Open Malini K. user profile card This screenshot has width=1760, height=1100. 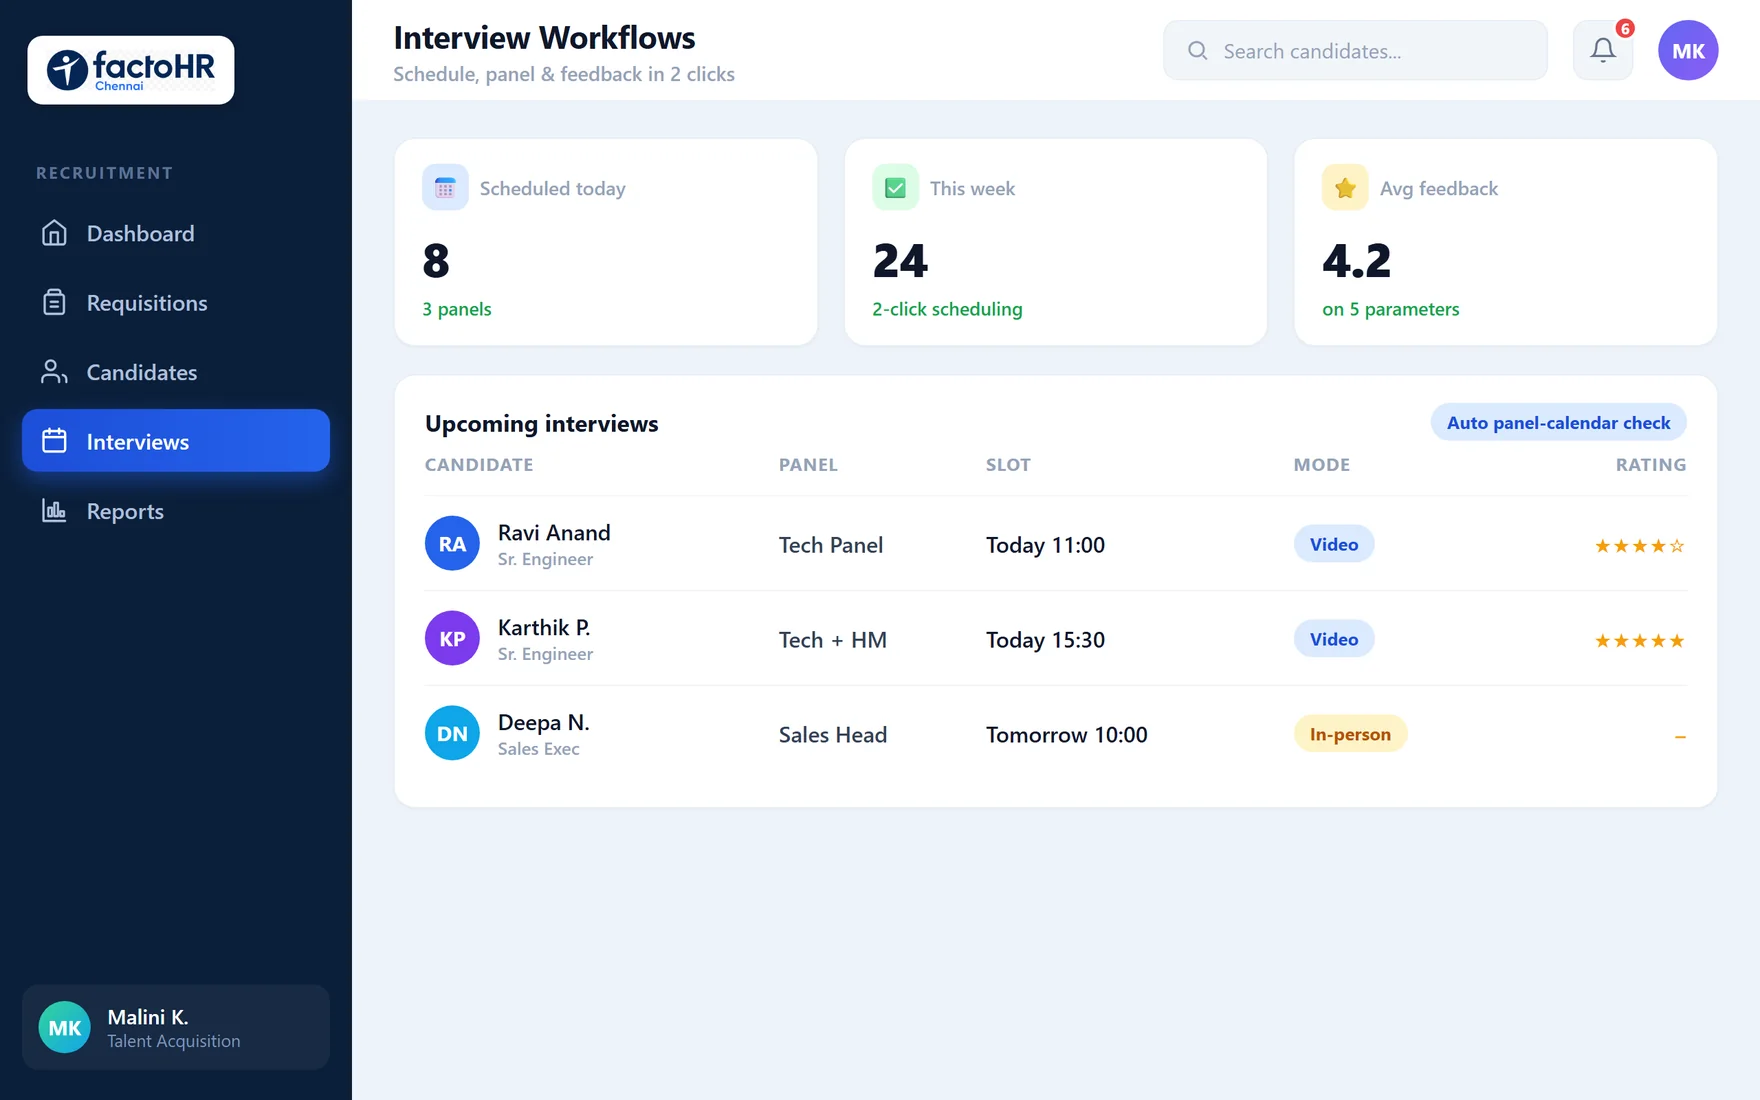(x=176, y=1027)
